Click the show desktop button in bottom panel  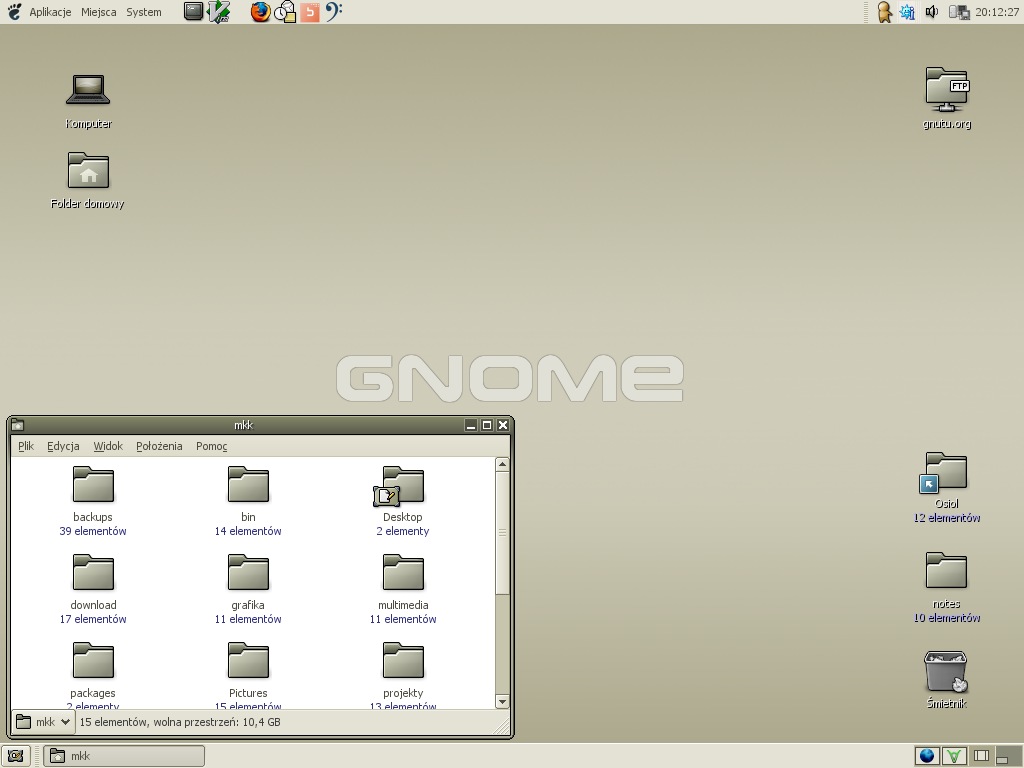[16, 756]
